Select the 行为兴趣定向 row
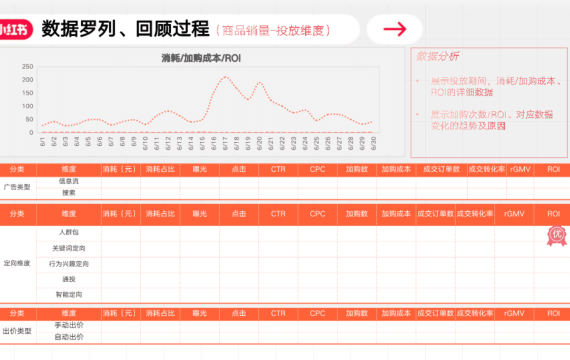Screen dimensions: 570x360 (285, 264)
